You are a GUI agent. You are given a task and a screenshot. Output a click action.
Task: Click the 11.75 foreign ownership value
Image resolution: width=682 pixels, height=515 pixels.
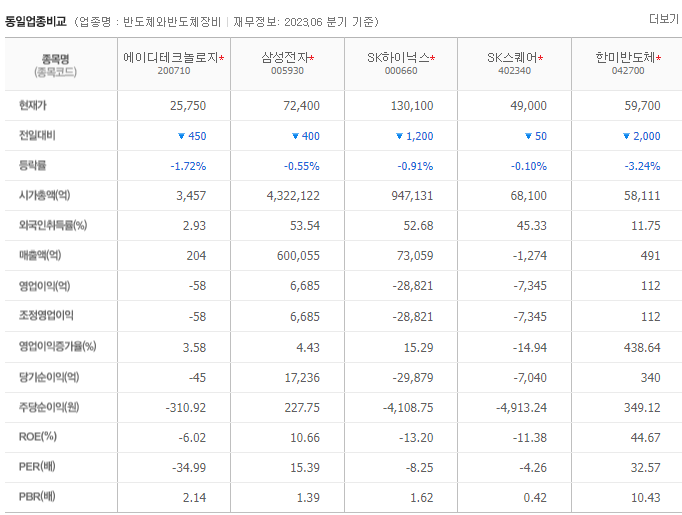(x=646, y=226)
